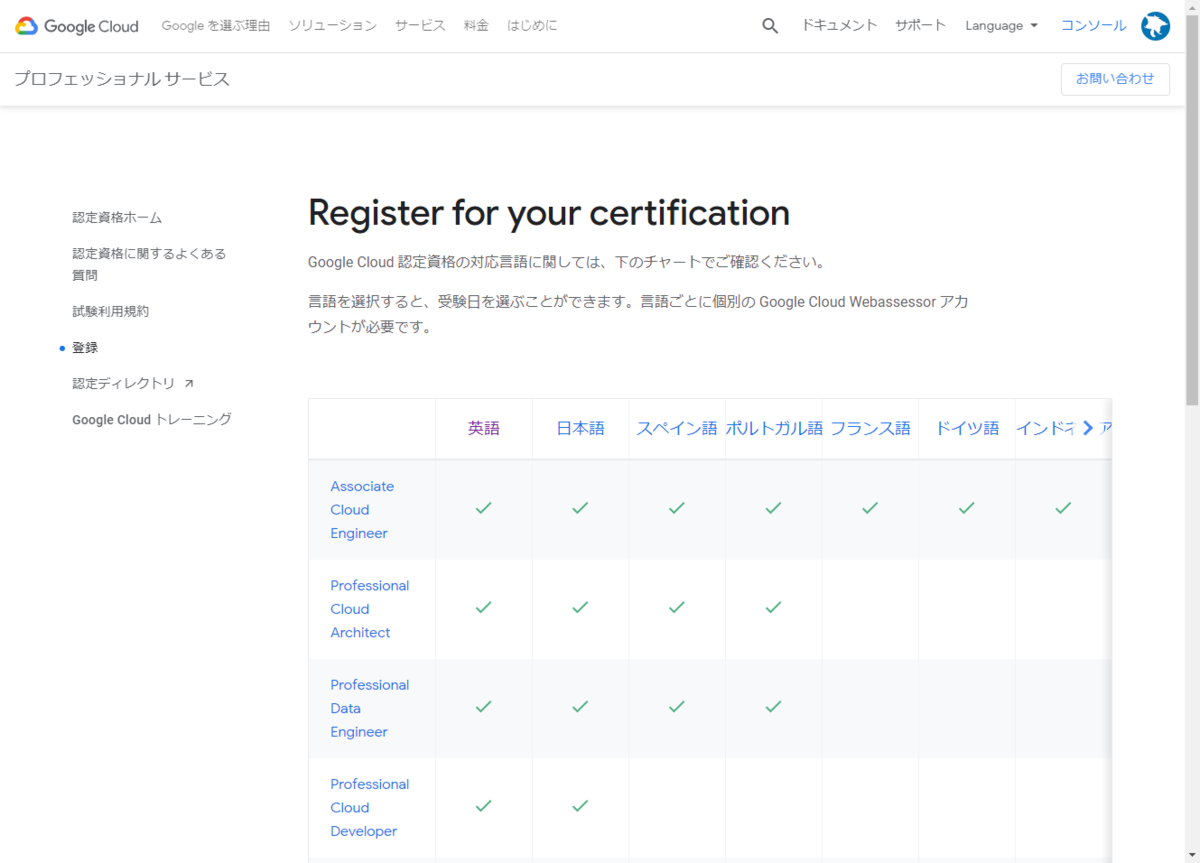The image size is (1200, 863).
Task: Select 英語 column header
Action: pyautogui.click(x=484, y=428)
